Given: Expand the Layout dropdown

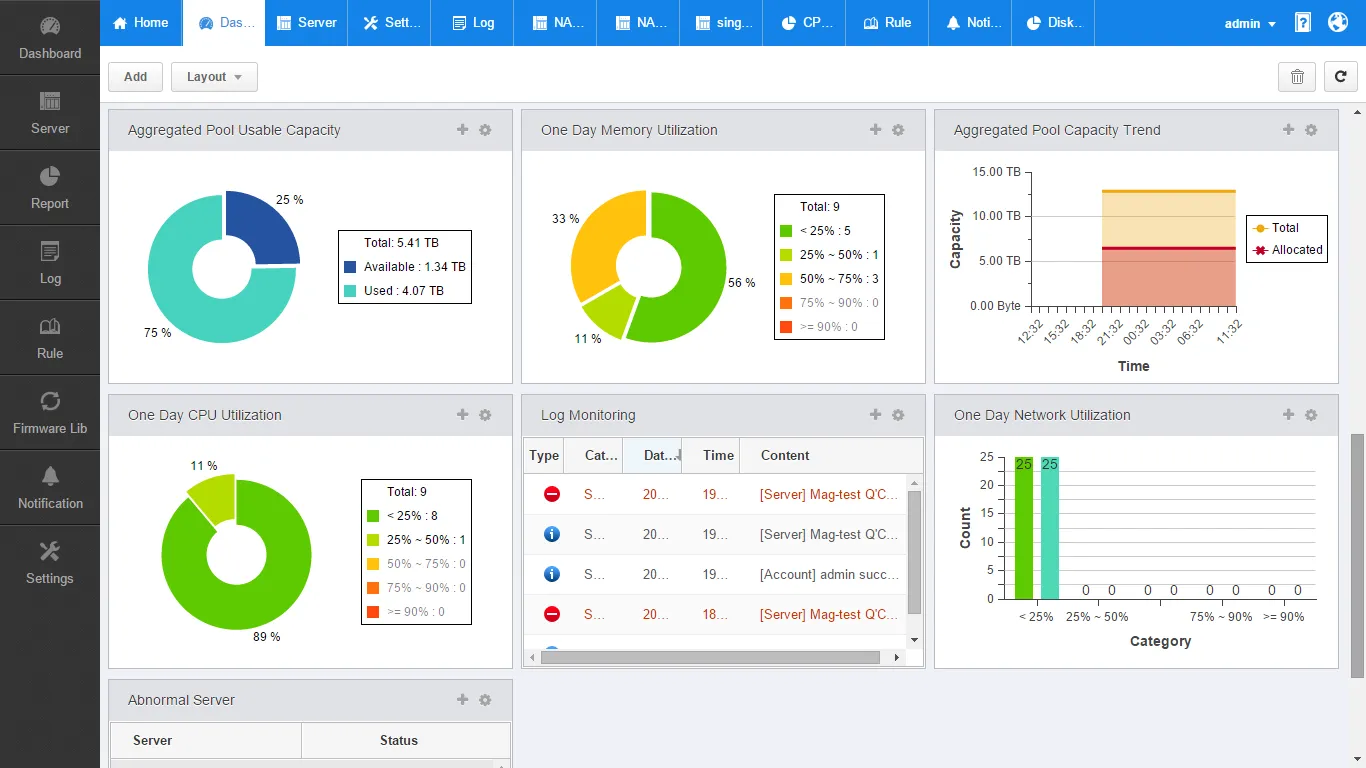Looking at the screenshot, I should [214, 77].
